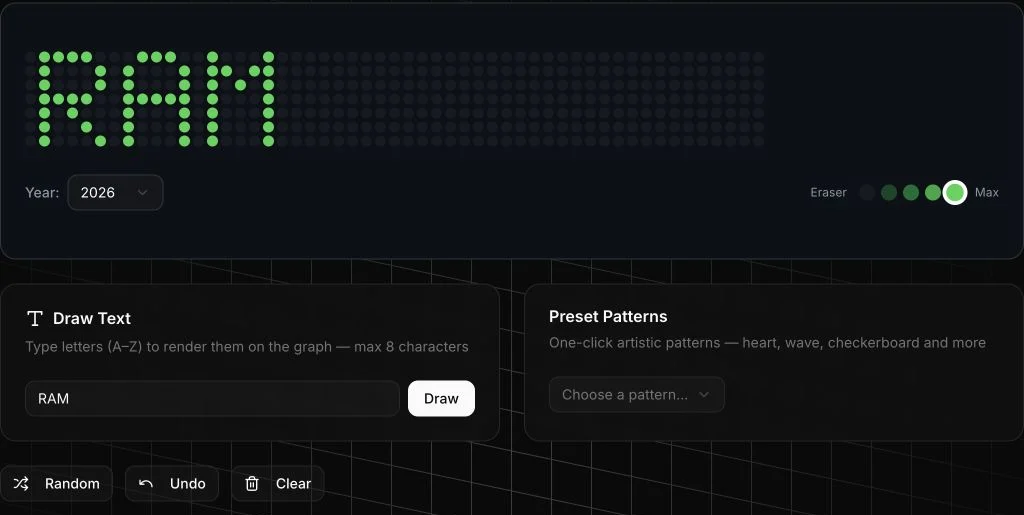Click the 'One-click artistic patterns' description text
The image size is (1024, 515).
point(767,343)
